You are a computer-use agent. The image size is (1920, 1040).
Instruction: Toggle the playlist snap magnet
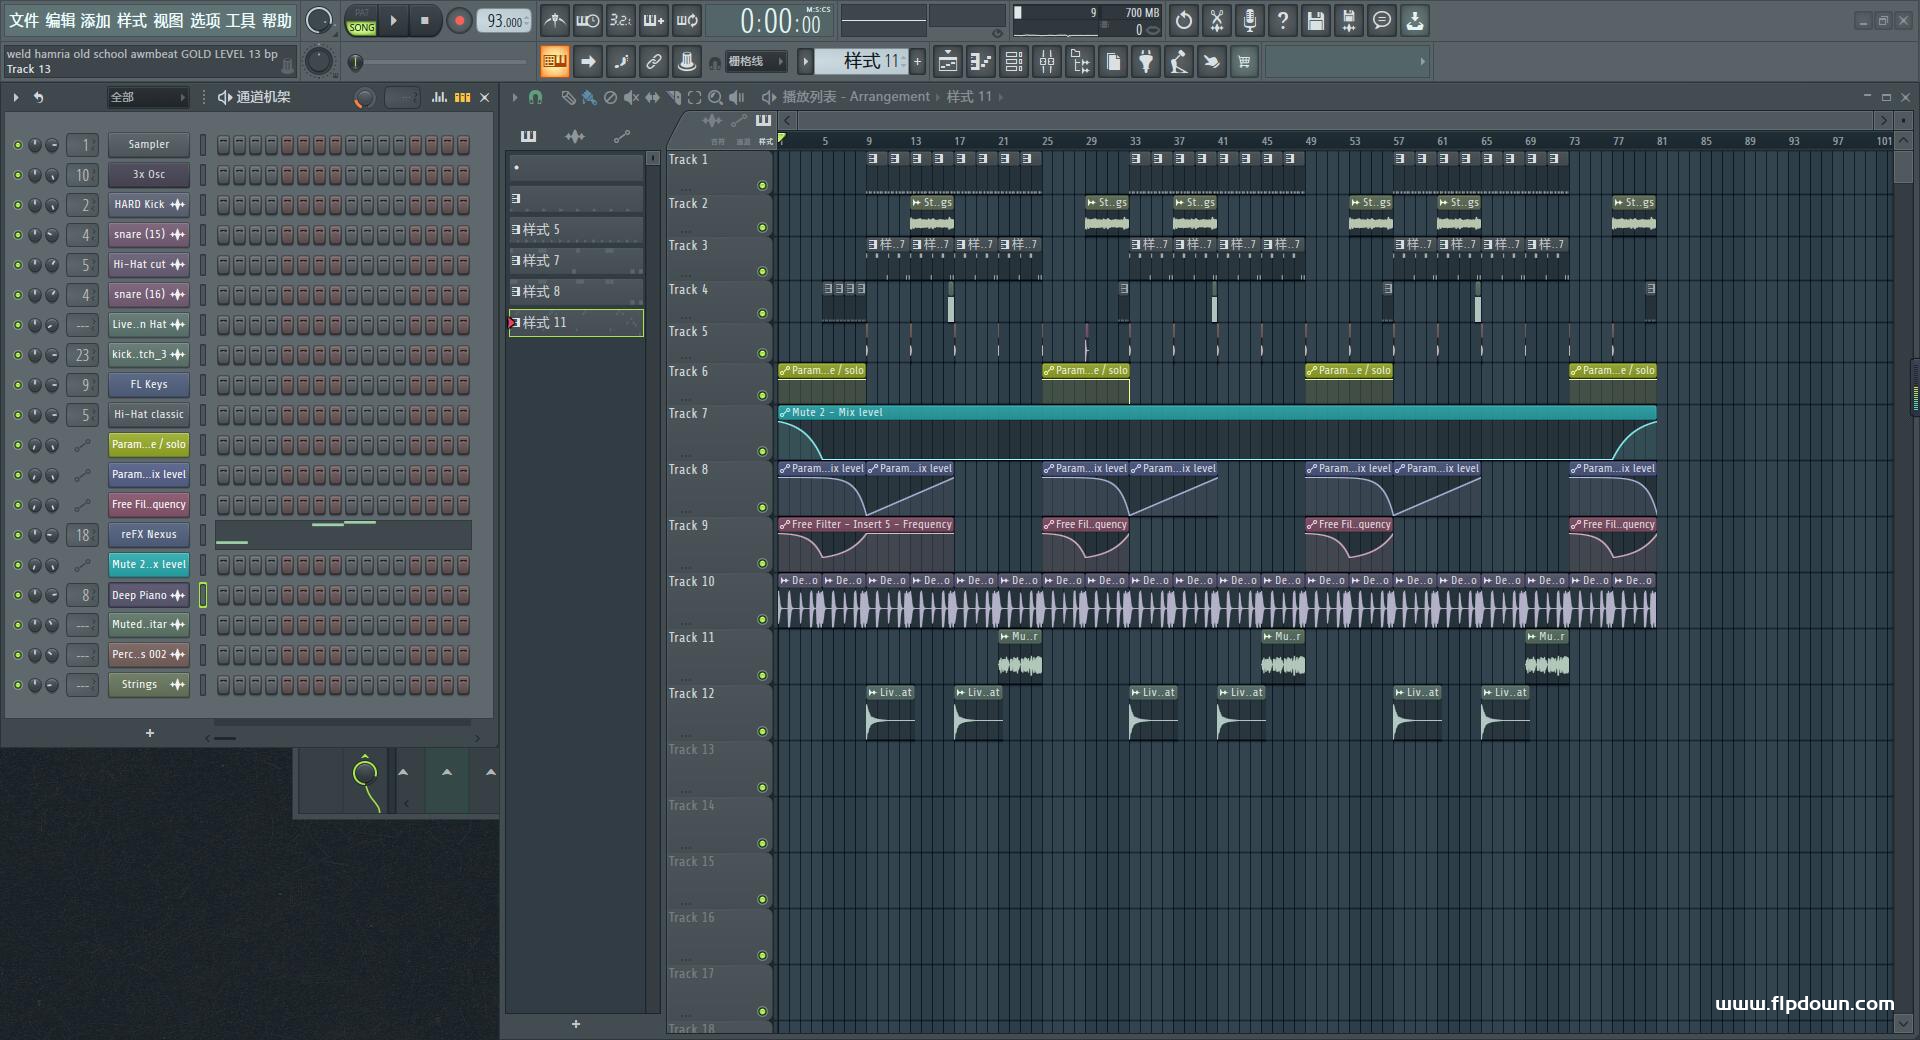(535, 97)
